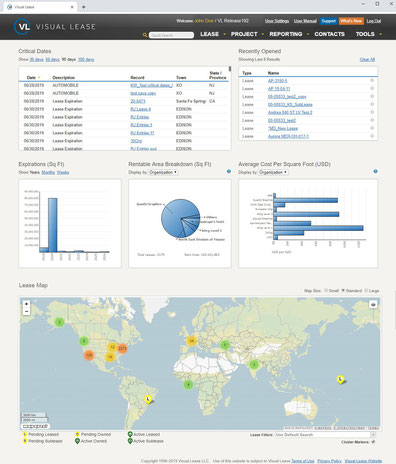The image size is (396, 464).
Task: Select the Large map size option
Action: [366, 290]
